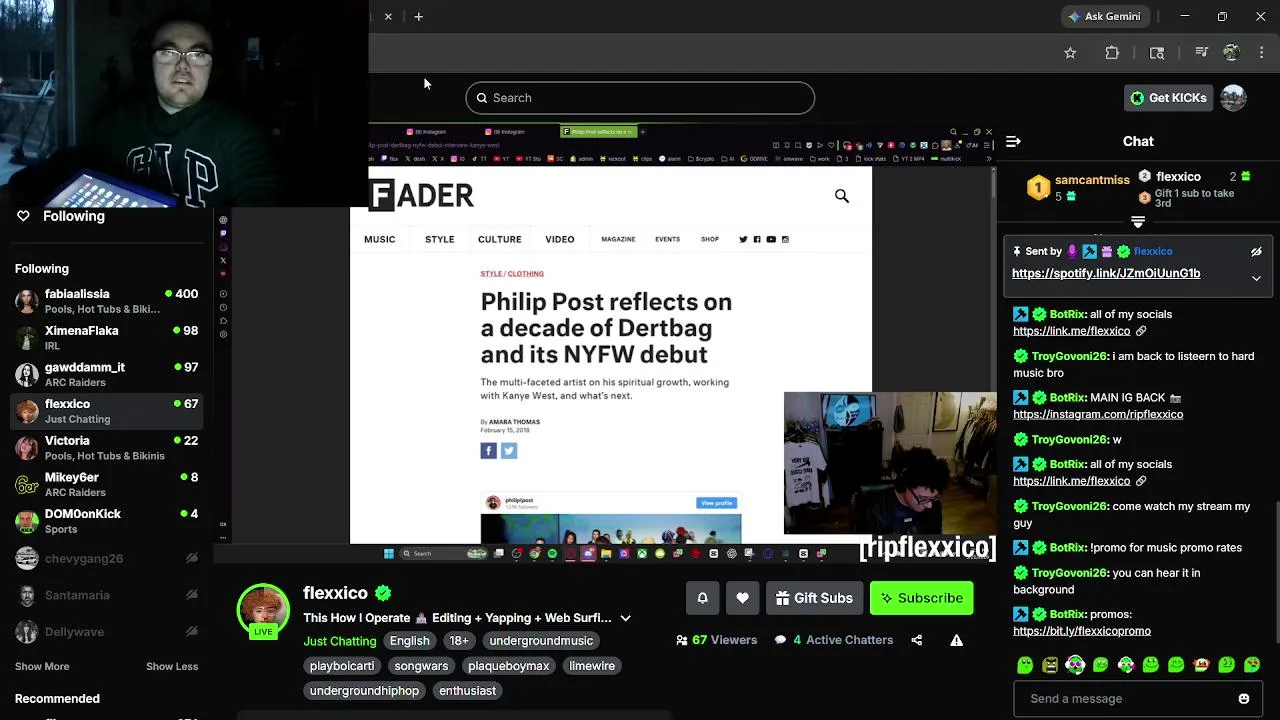Open the spotify.link pinned URL

[x=1106, y=273]
